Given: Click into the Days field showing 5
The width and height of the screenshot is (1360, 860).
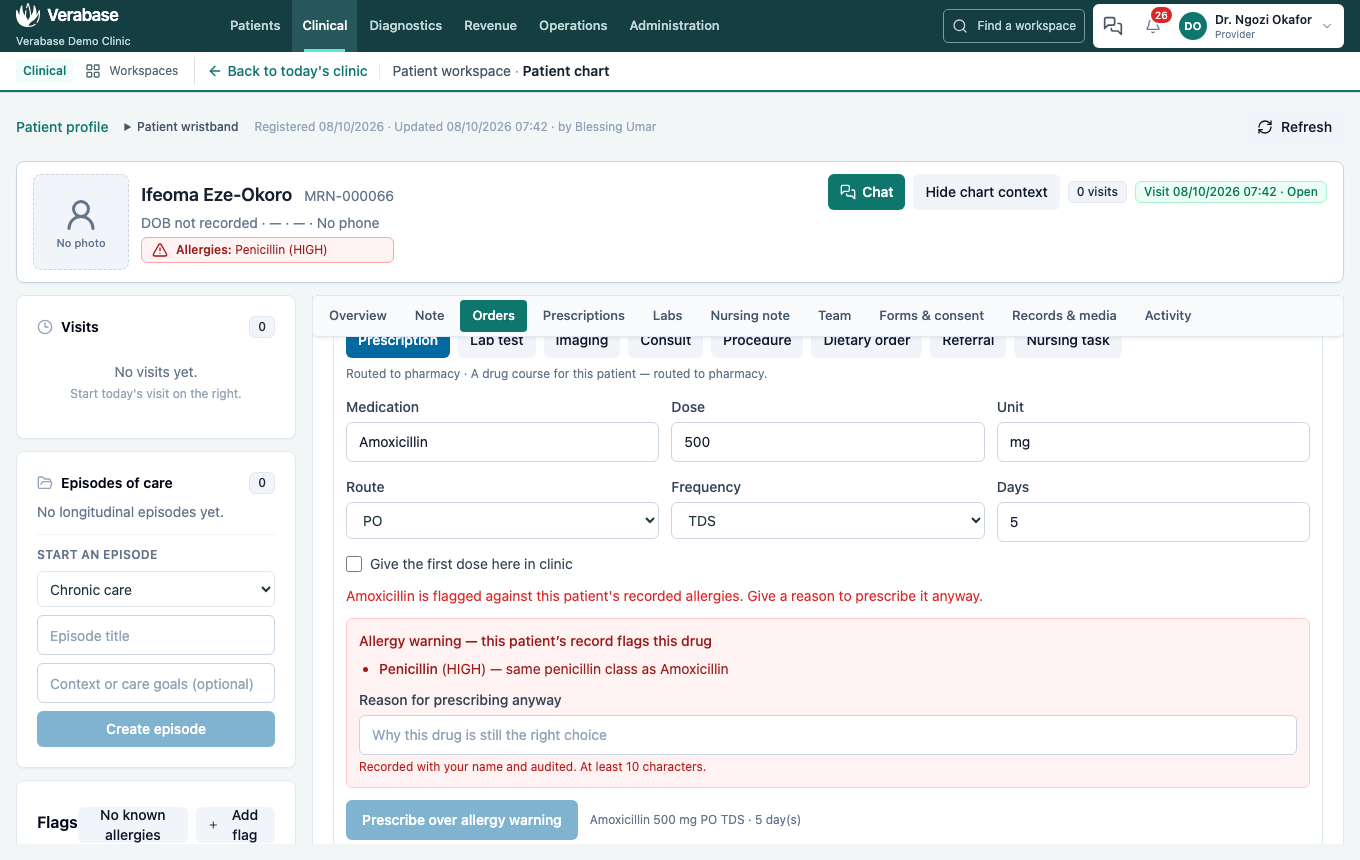Looking at the screenshot, I should [x=1153, y=522].
